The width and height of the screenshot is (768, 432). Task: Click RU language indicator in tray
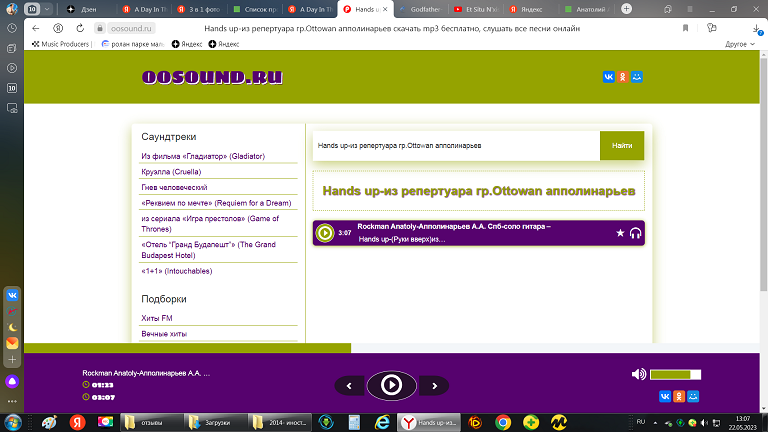(641, 422)
